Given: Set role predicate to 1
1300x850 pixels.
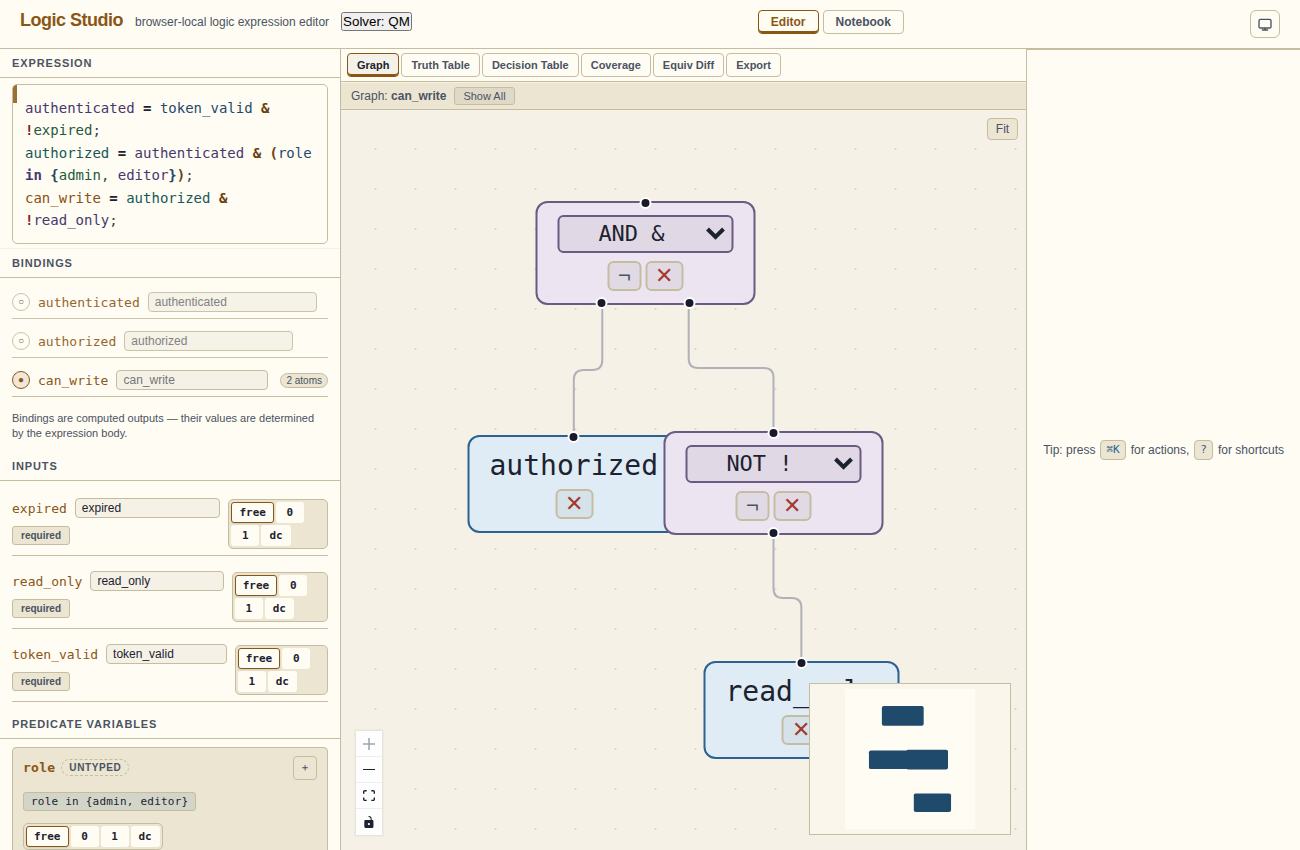Looking at the screenshot, I should coord(114,836).
